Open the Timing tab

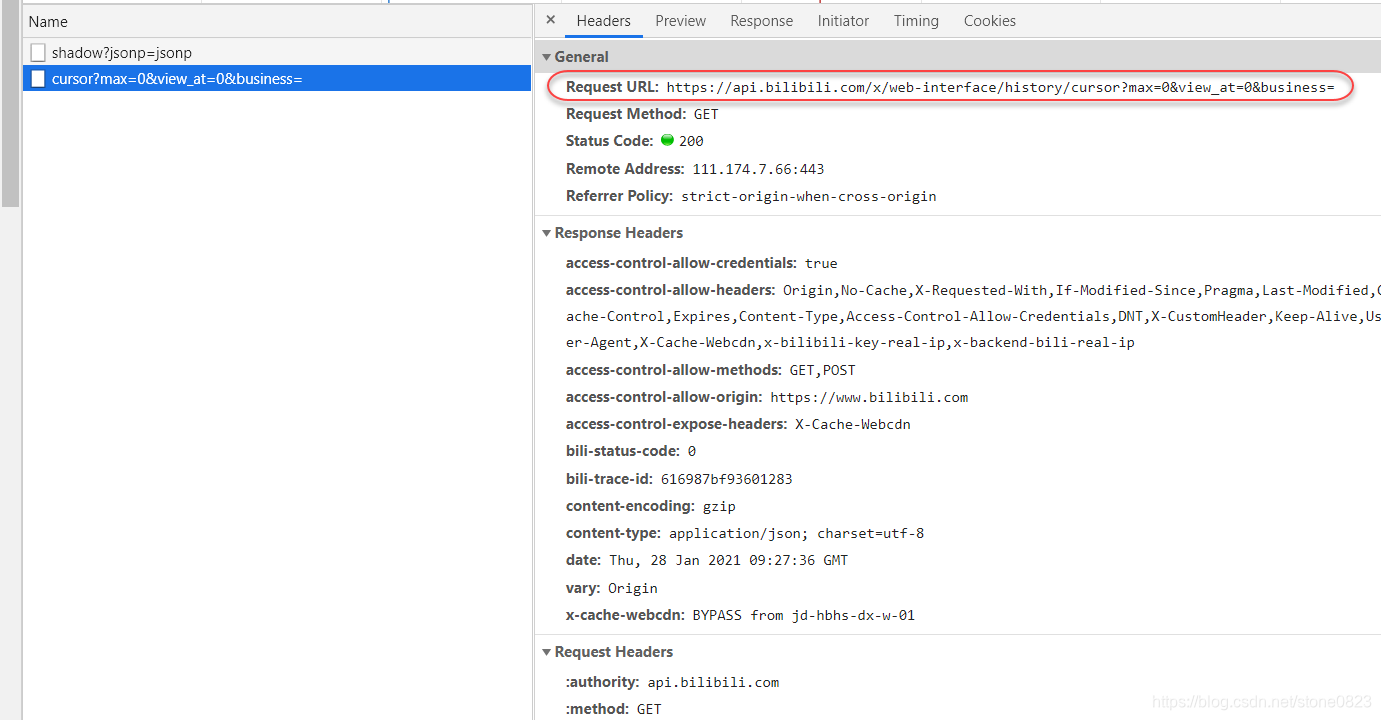916,20
